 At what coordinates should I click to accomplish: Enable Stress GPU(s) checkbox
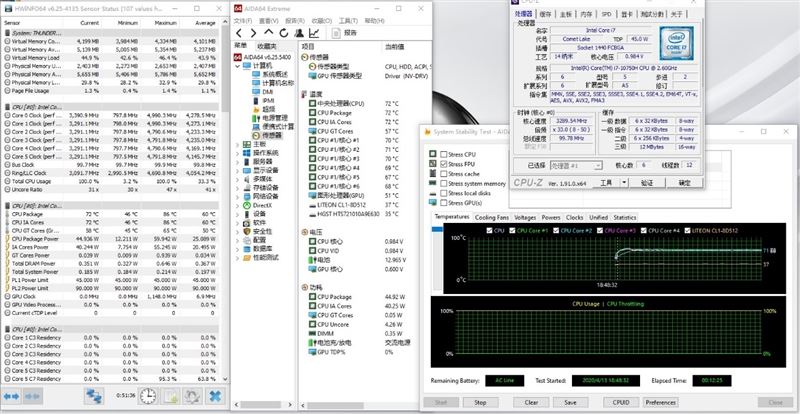[x=444, y=203]
